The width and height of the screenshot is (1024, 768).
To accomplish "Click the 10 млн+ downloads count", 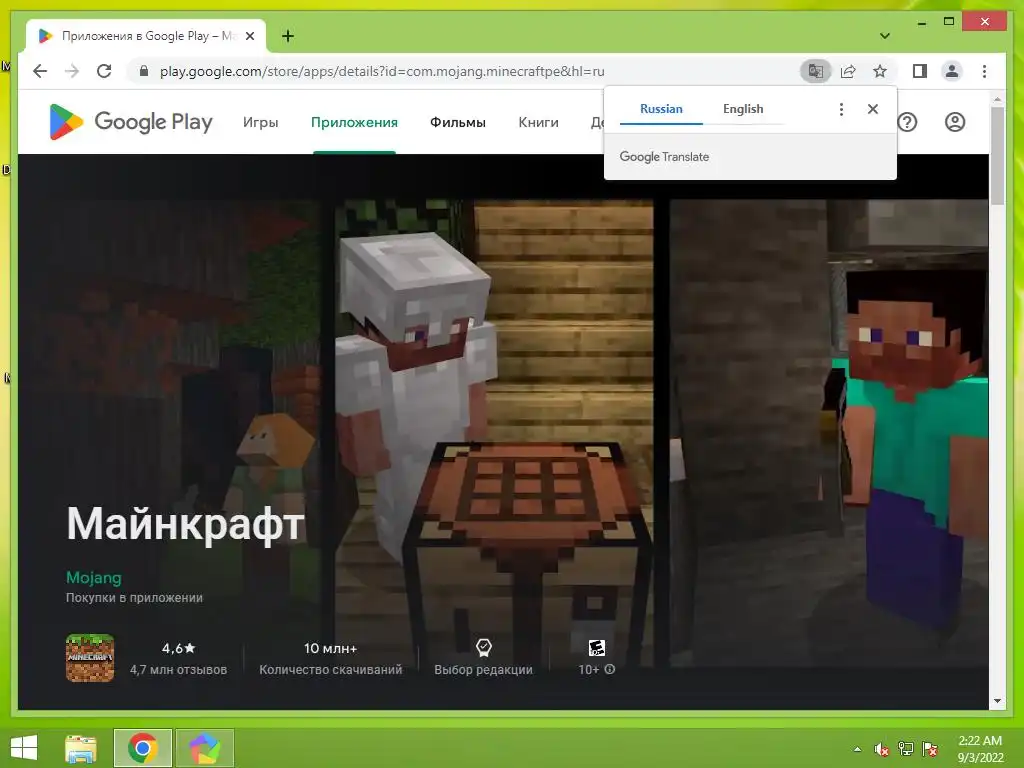I will point(330,648).
